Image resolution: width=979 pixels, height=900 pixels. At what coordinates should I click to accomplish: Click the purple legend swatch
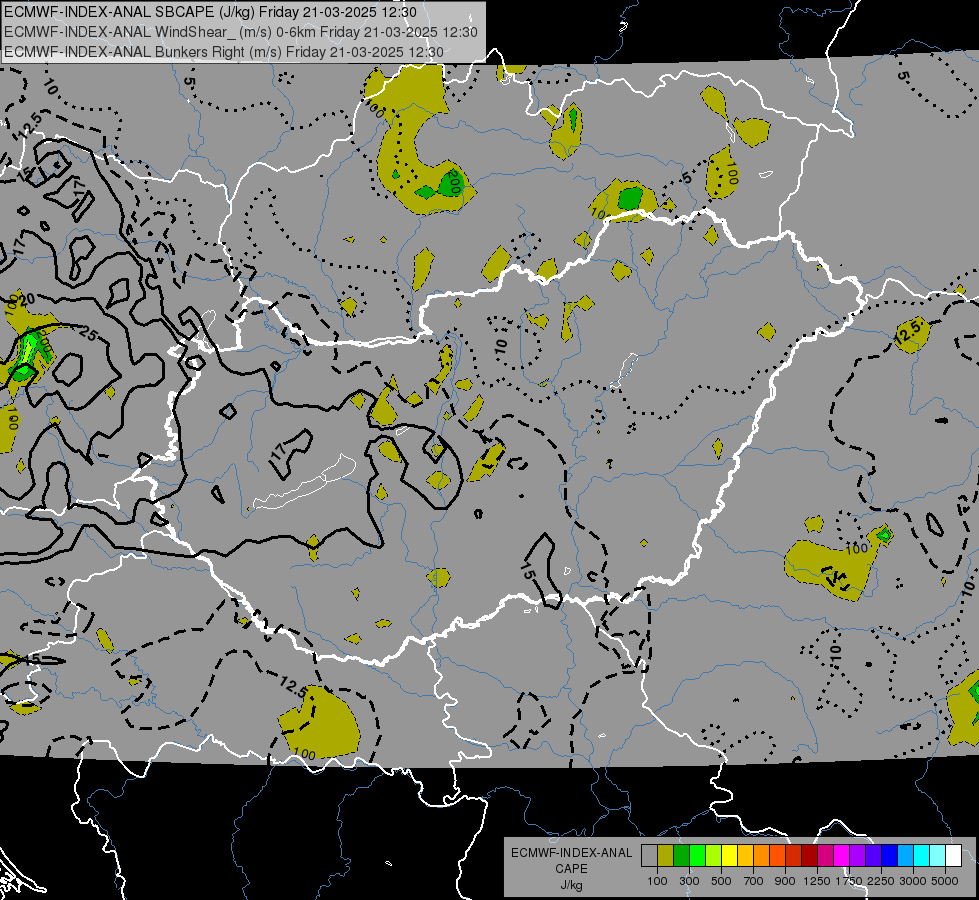pyautogui.click(x=858, y=856)
